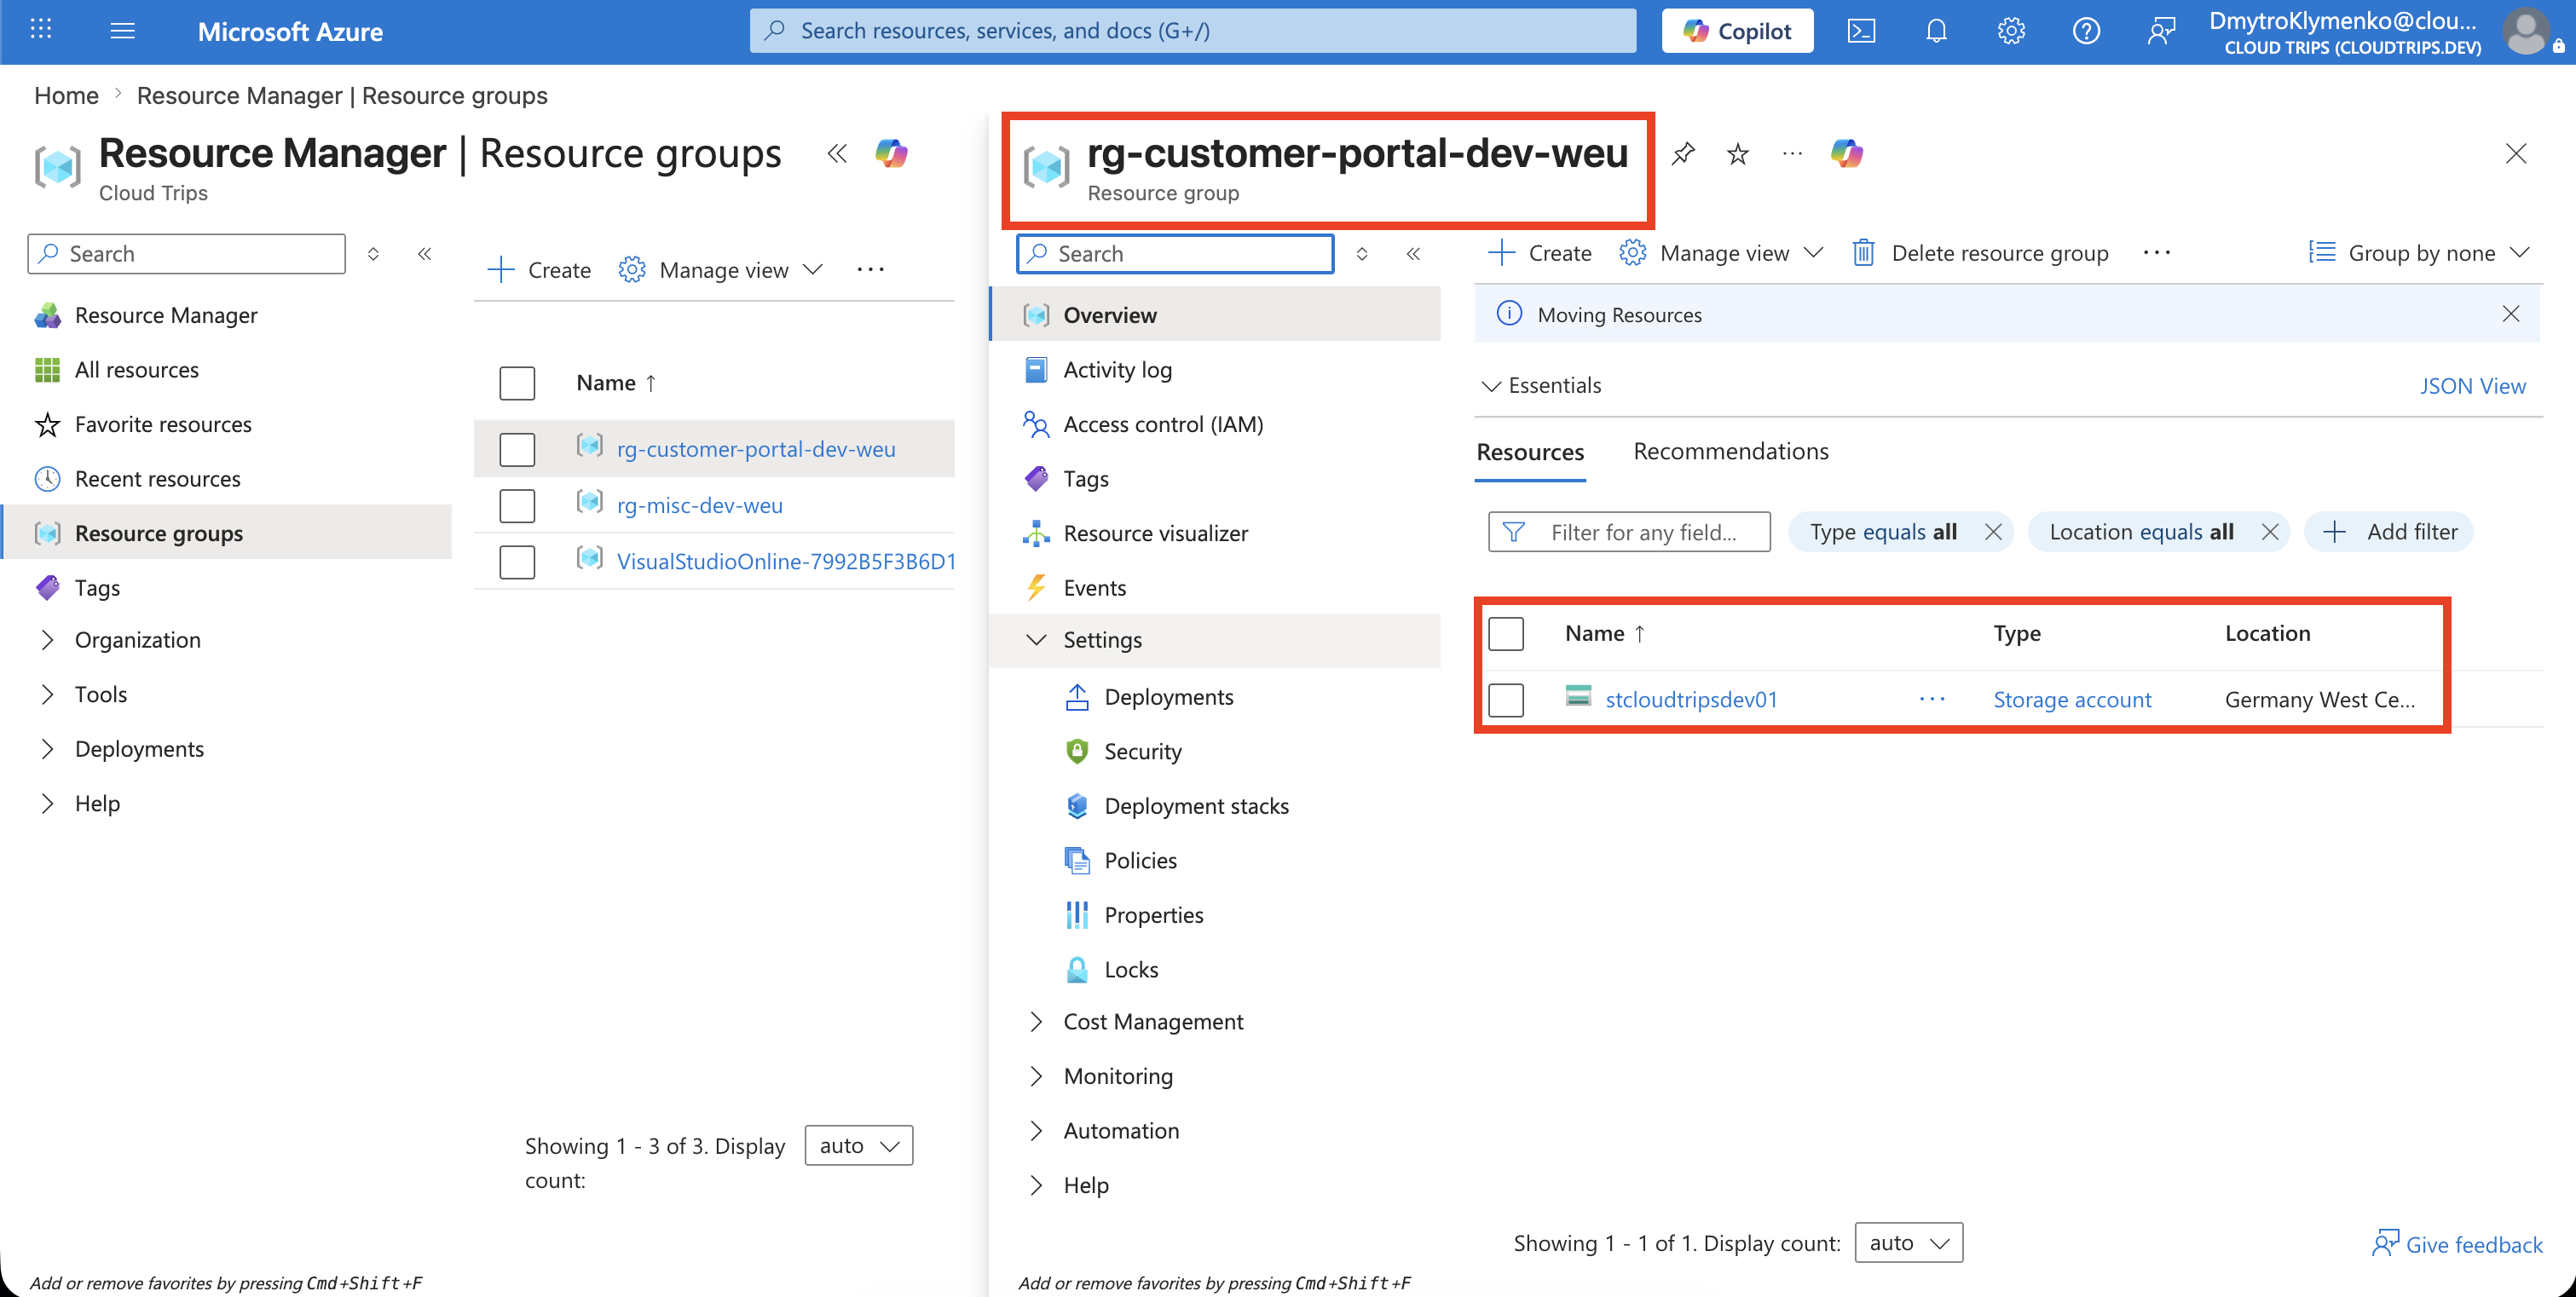Select all resource groups via header checkbox
Image resolution: width=2576 pixels, height=1297 pixels.
[517, 383]
